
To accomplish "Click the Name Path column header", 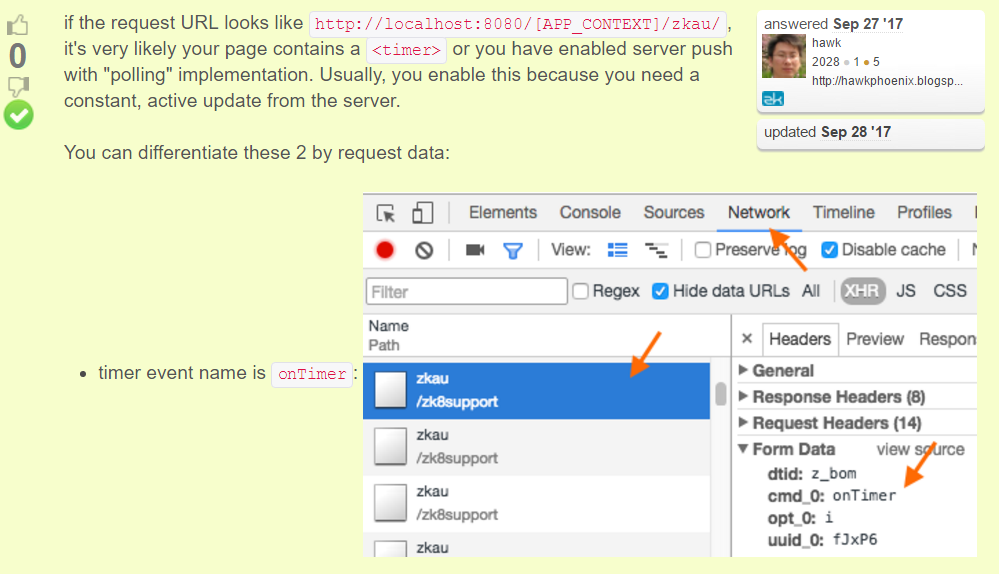I will (546, 336).
